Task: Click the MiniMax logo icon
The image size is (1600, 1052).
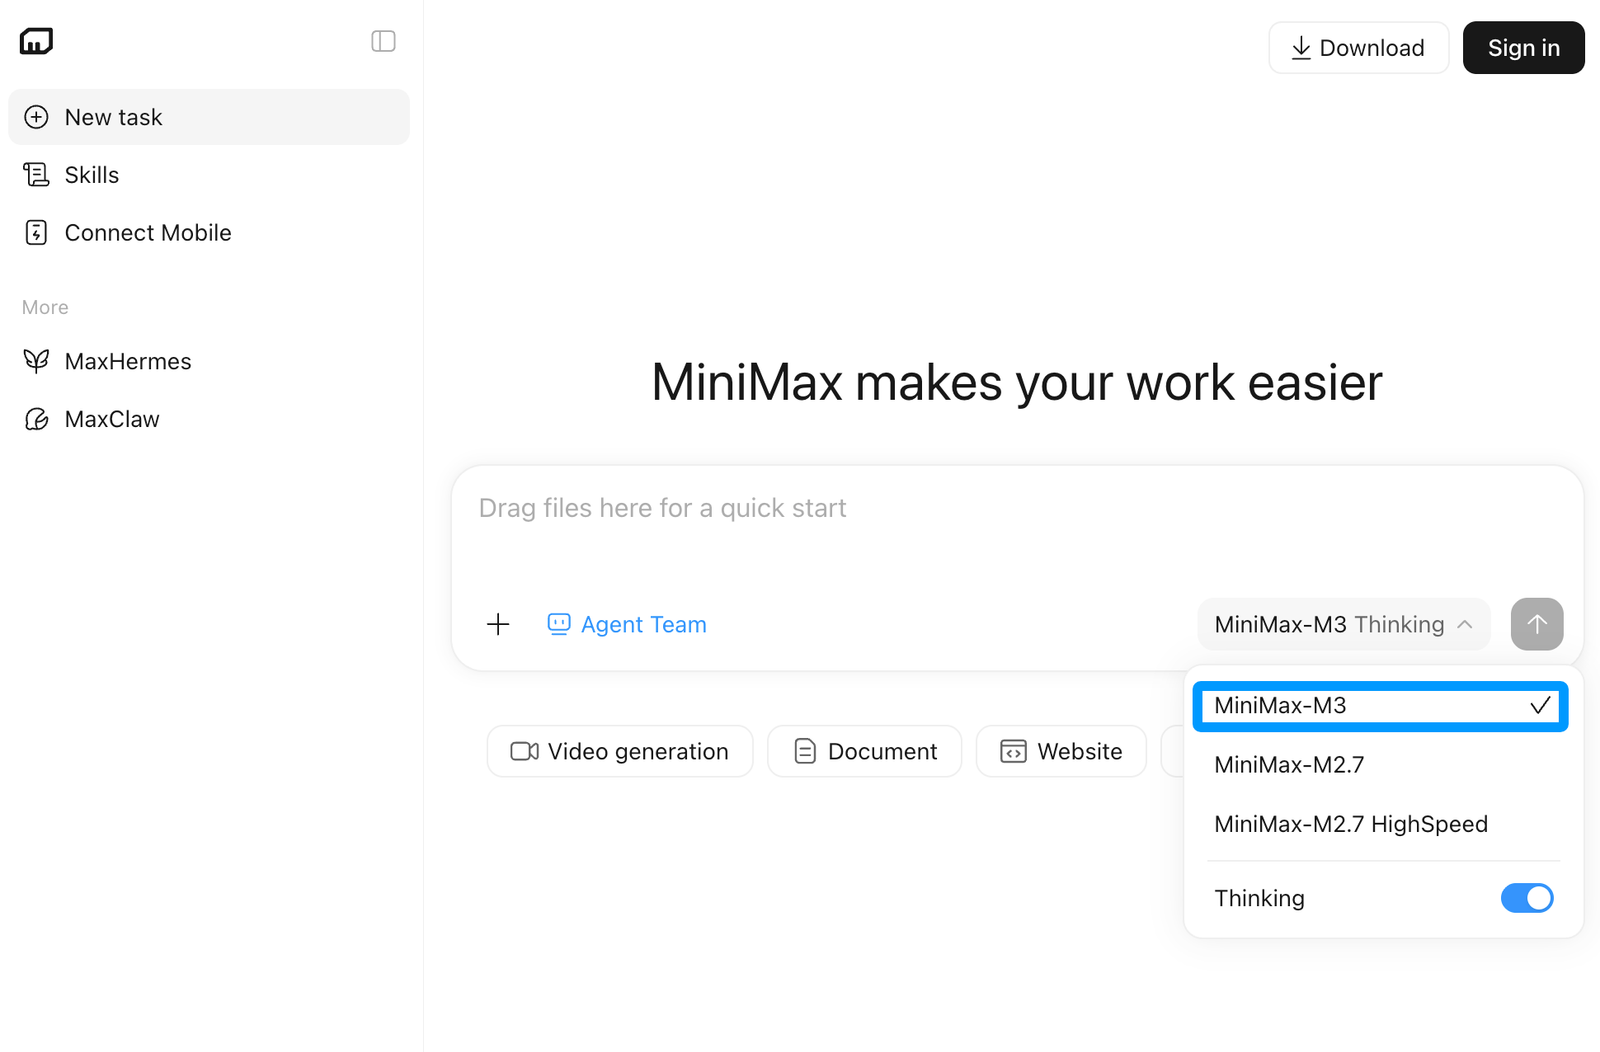Action: click(36, 41)
